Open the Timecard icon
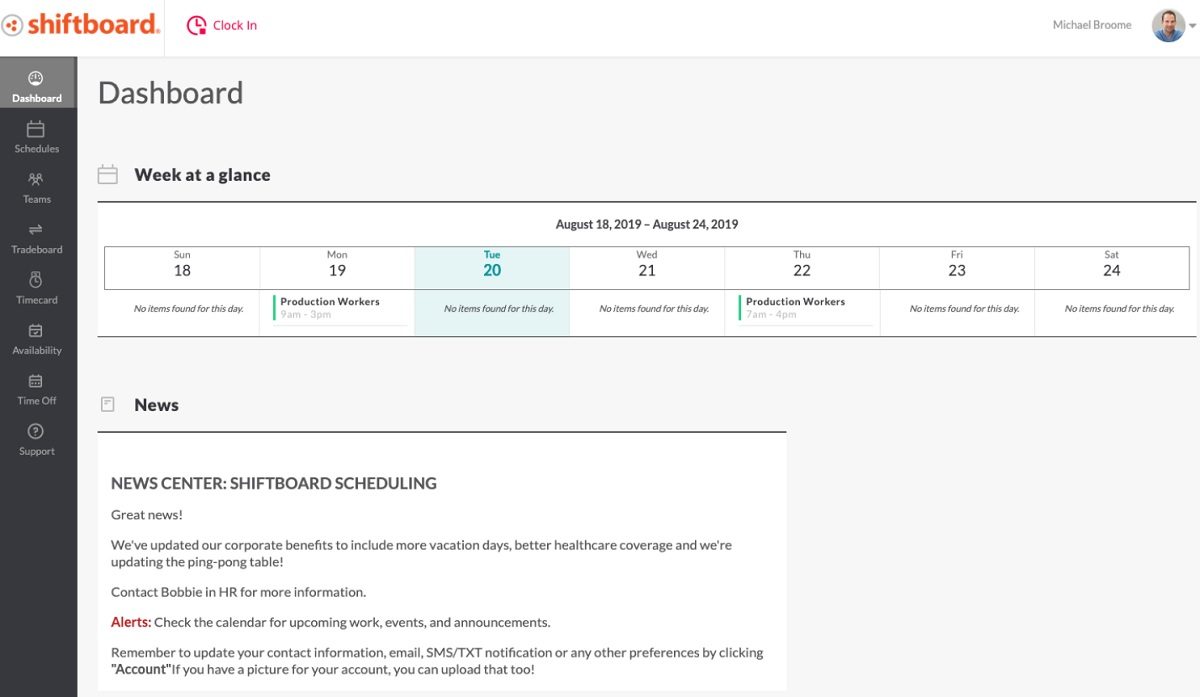 36,279
